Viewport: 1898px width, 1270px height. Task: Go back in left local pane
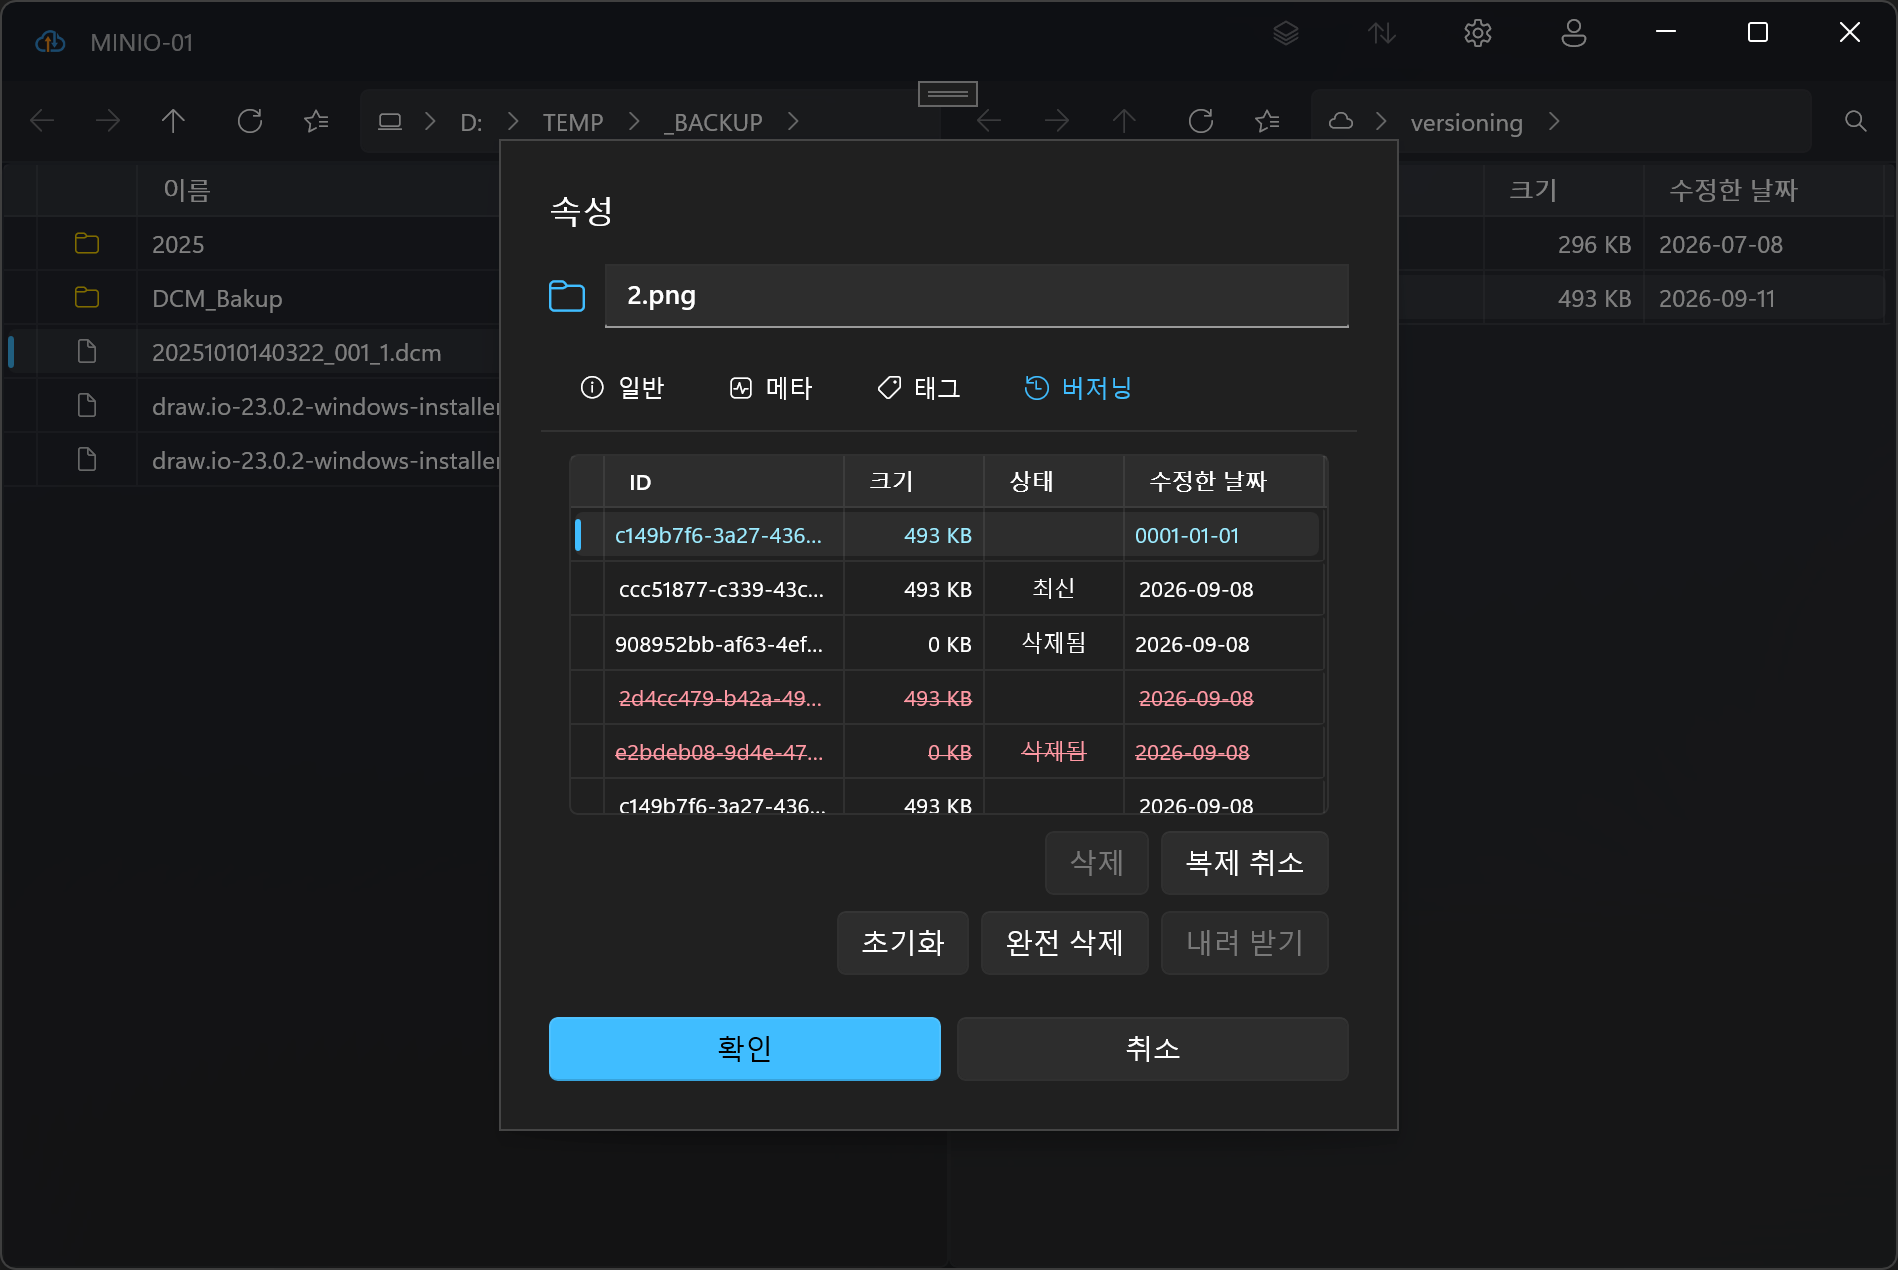[x=42, y=121]
